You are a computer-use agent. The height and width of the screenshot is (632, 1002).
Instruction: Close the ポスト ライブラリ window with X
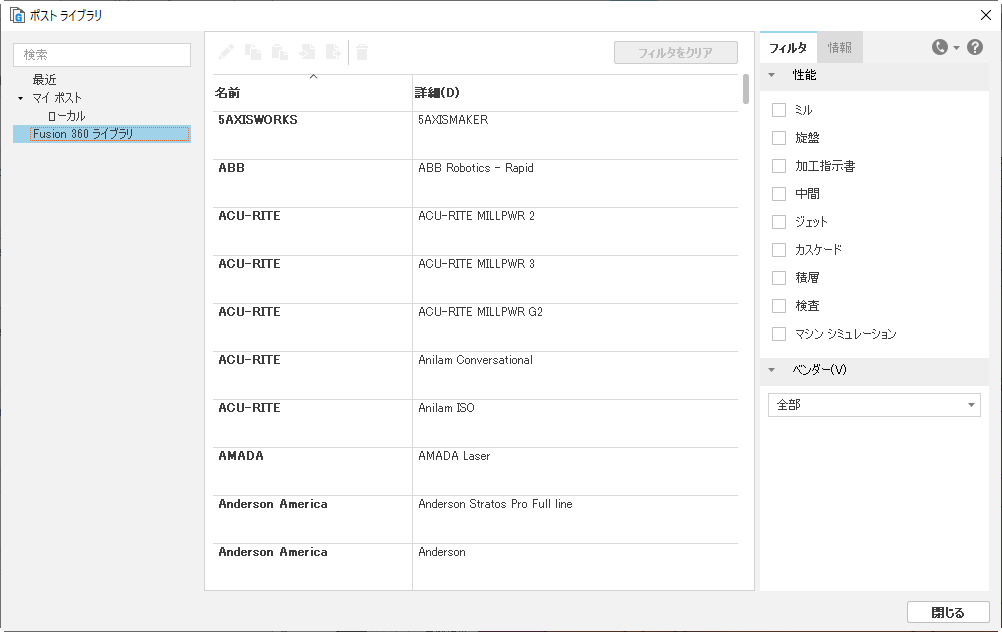(x=985, y=15)
